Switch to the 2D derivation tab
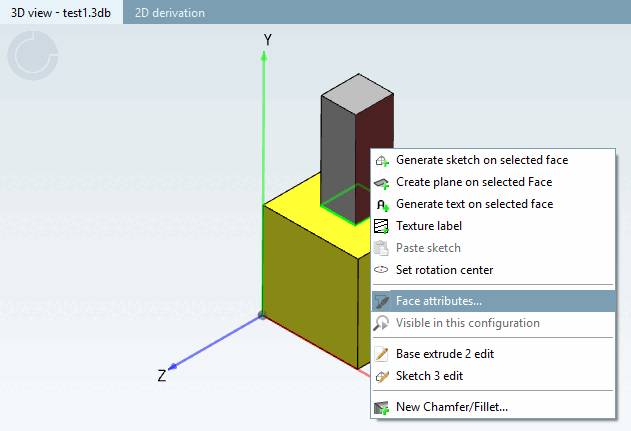Image resolution: width=631 pixels, height=431 pixels. 169,13
